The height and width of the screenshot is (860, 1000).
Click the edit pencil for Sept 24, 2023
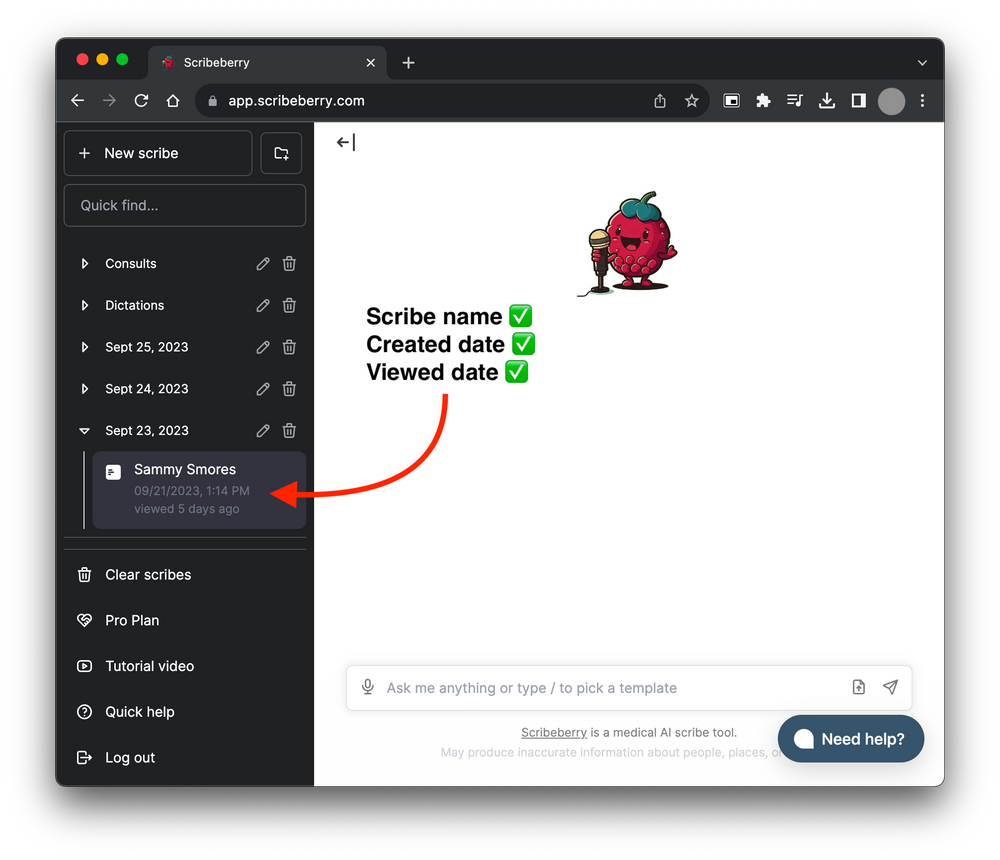[x=262, y=389]
